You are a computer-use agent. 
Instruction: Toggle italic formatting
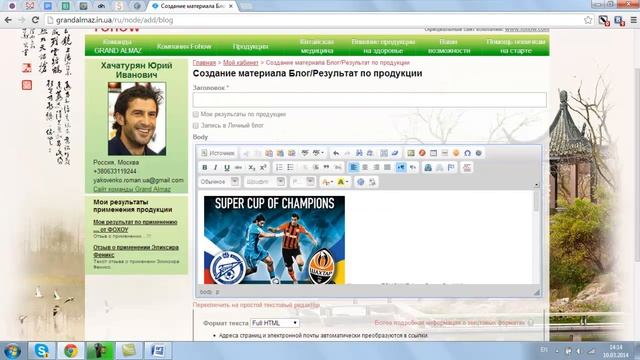216,167
